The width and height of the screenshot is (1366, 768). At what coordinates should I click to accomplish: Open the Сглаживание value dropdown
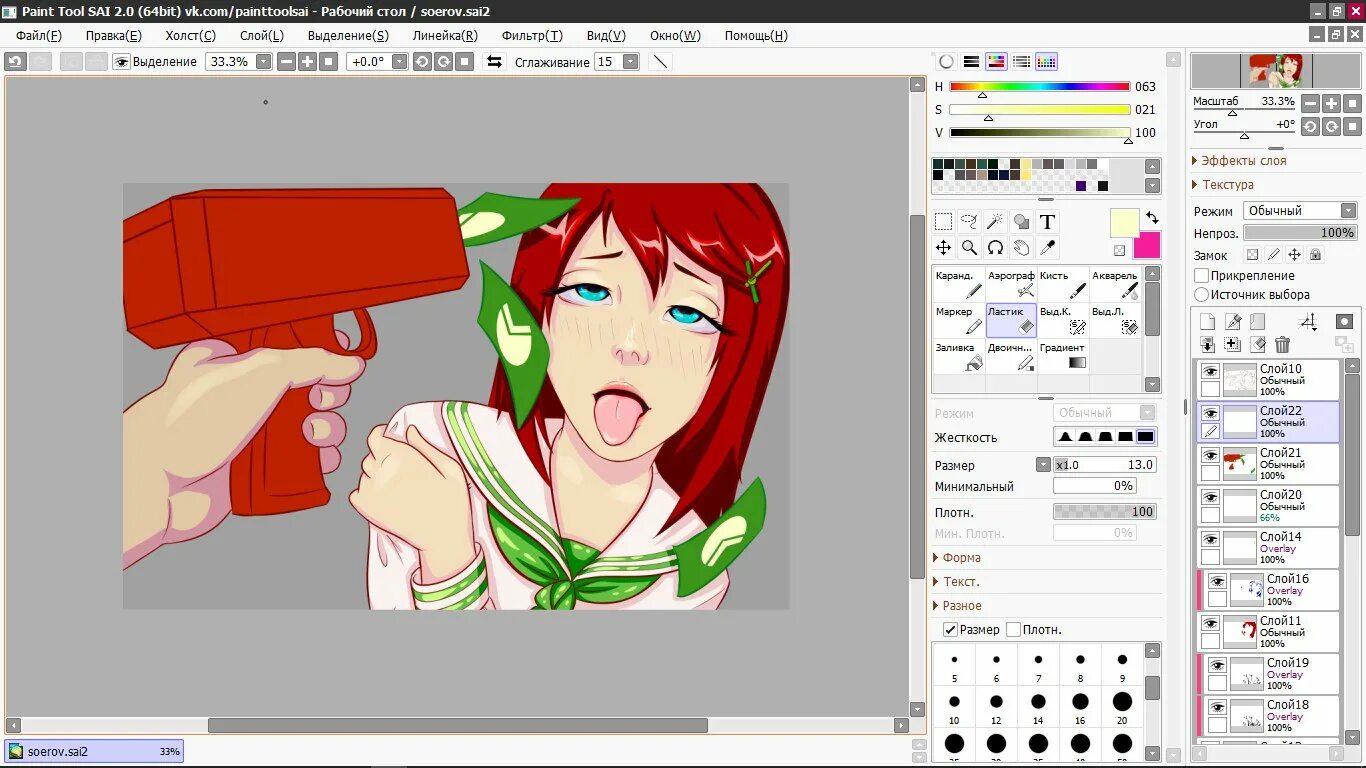[x=630, y=62]
